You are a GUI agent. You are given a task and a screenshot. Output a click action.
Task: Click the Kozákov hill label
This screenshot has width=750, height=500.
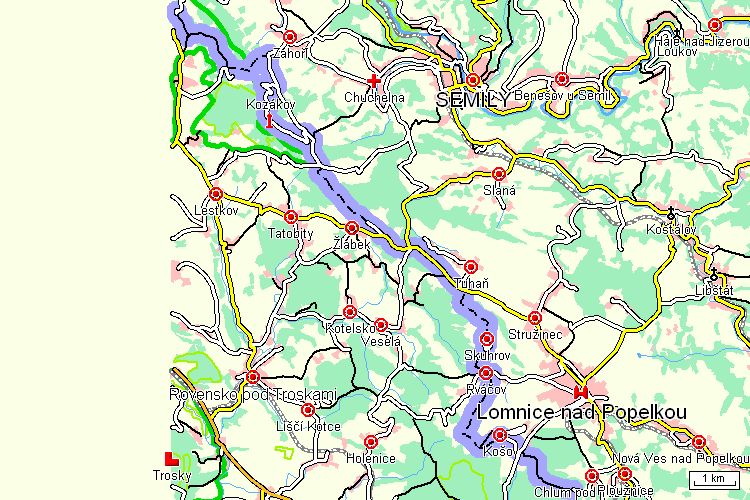(x=271, y=104)
